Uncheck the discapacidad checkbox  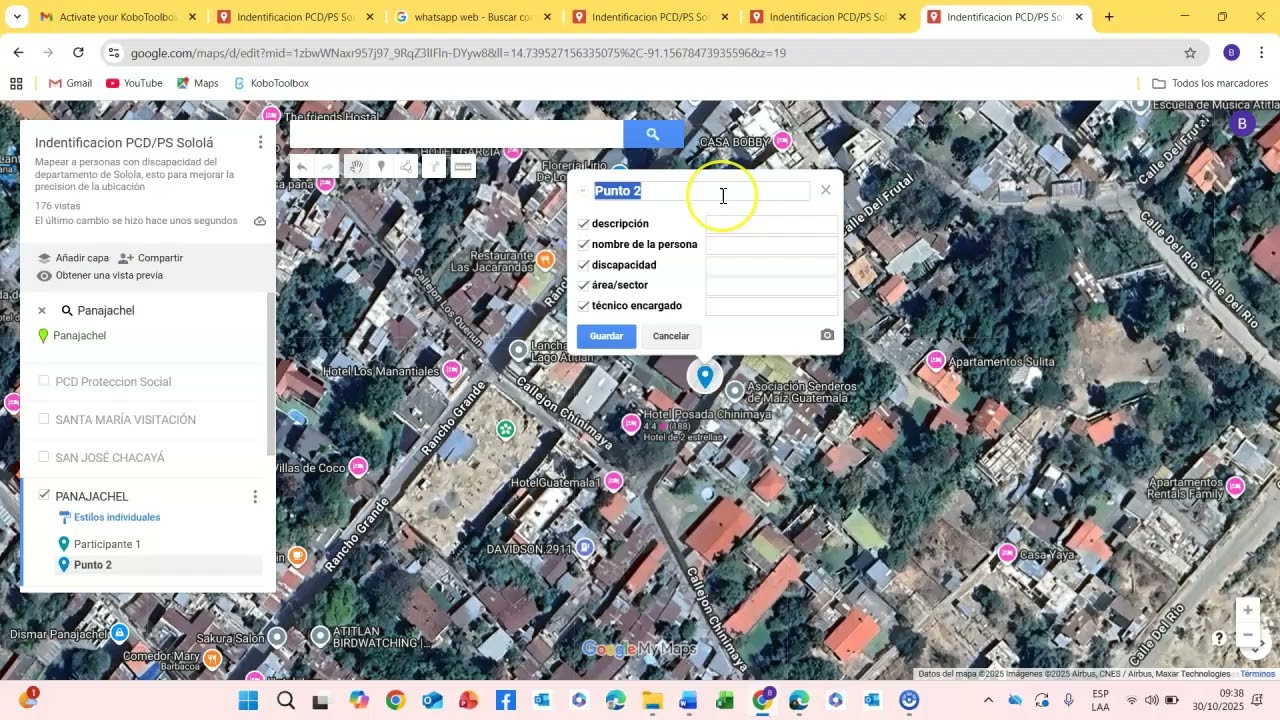583,265
